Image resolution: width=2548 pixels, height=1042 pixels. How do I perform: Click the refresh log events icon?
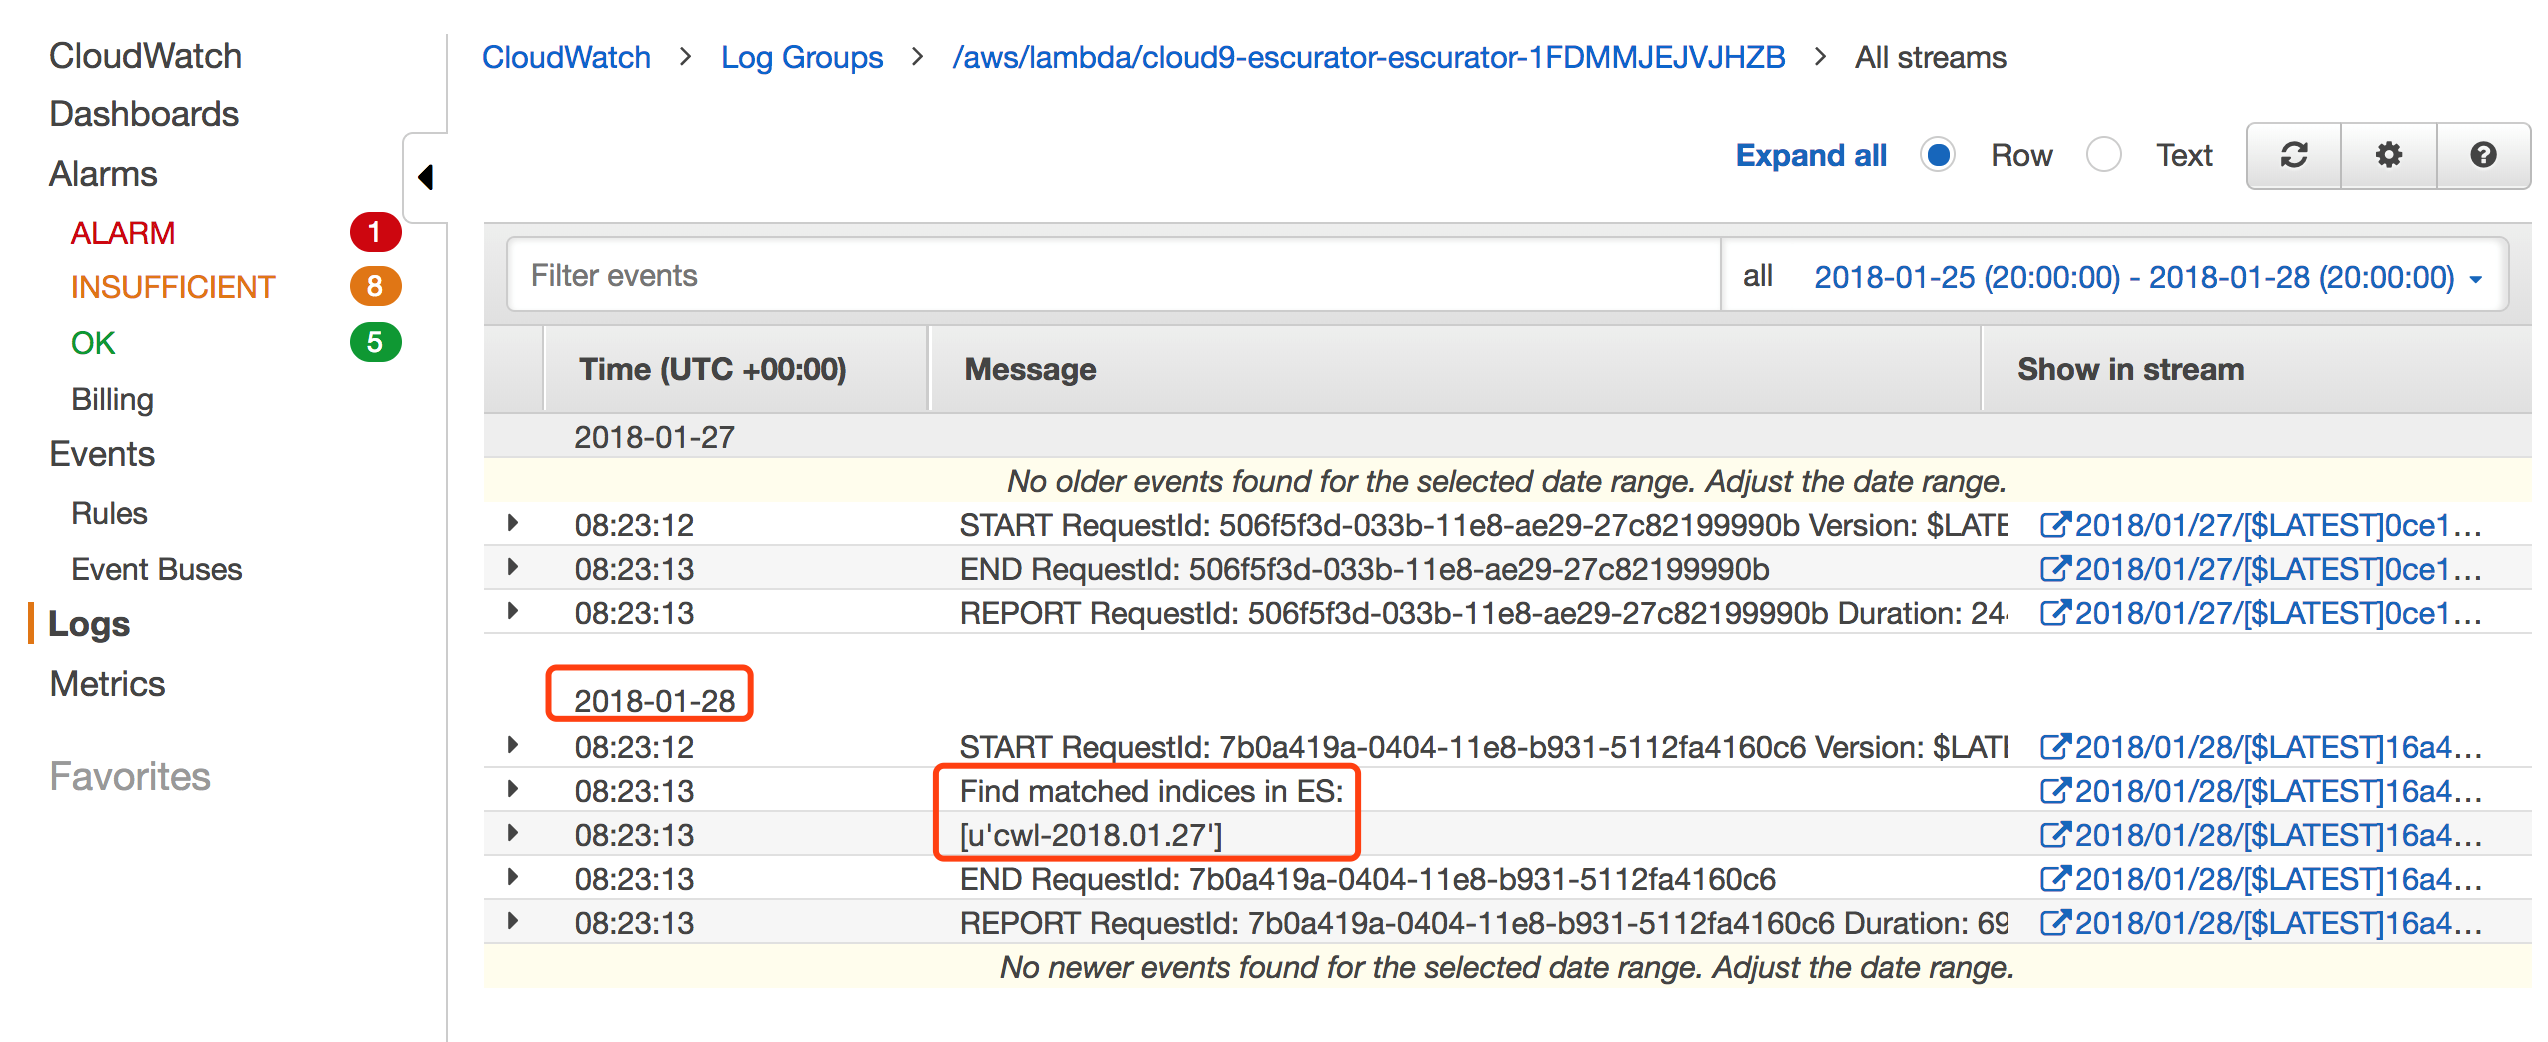pos(2293,155)
